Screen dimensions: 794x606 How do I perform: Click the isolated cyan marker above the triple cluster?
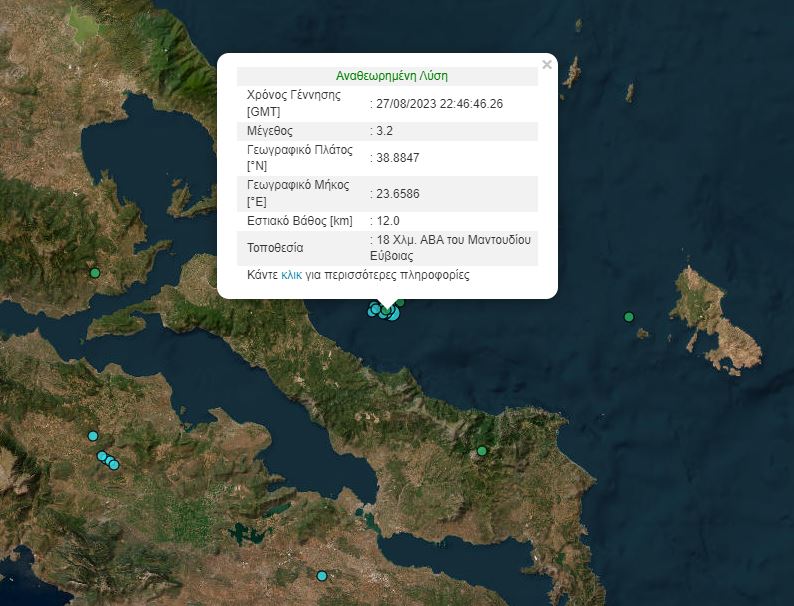tap(93, 436)
